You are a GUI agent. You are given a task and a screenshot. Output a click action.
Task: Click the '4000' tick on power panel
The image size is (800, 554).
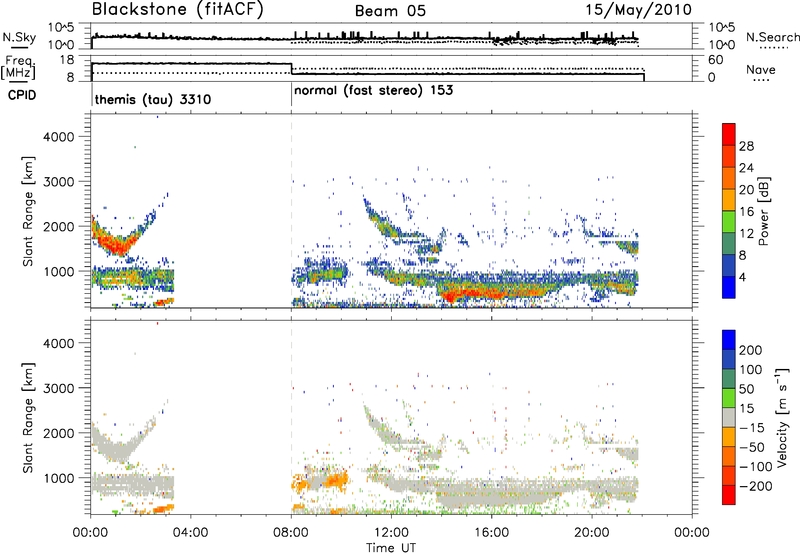point(59,137)
